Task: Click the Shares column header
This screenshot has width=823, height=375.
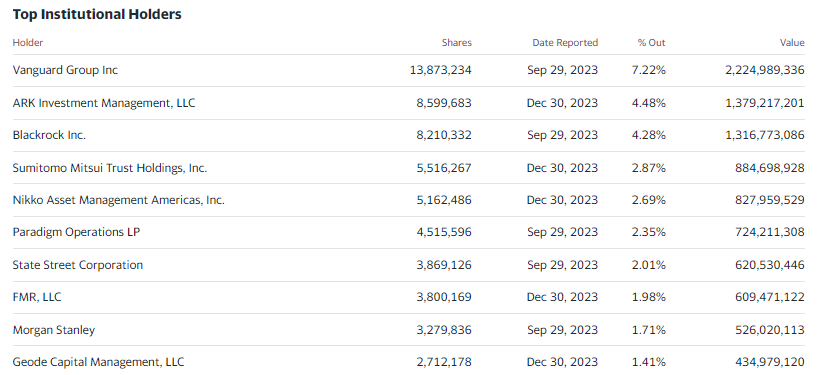Action: (457, 43)
